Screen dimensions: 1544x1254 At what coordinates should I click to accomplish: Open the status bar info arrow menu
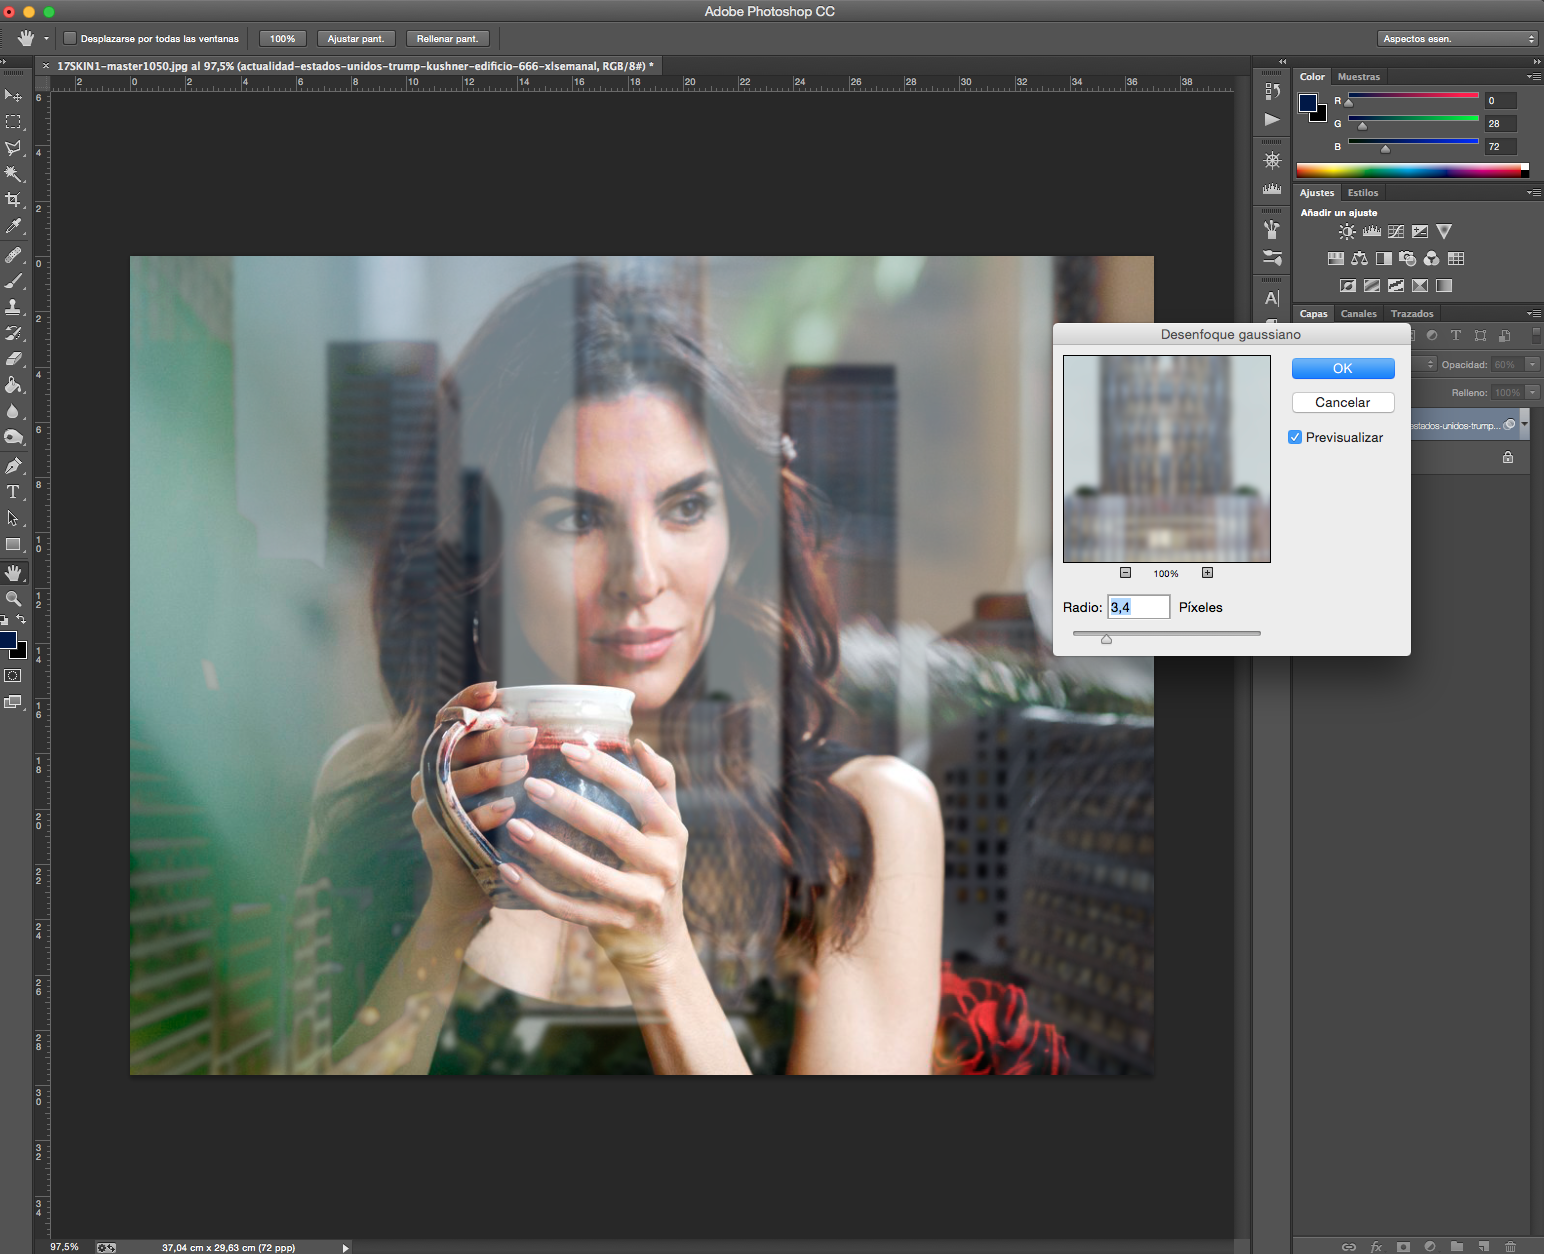coord(346,1247)
